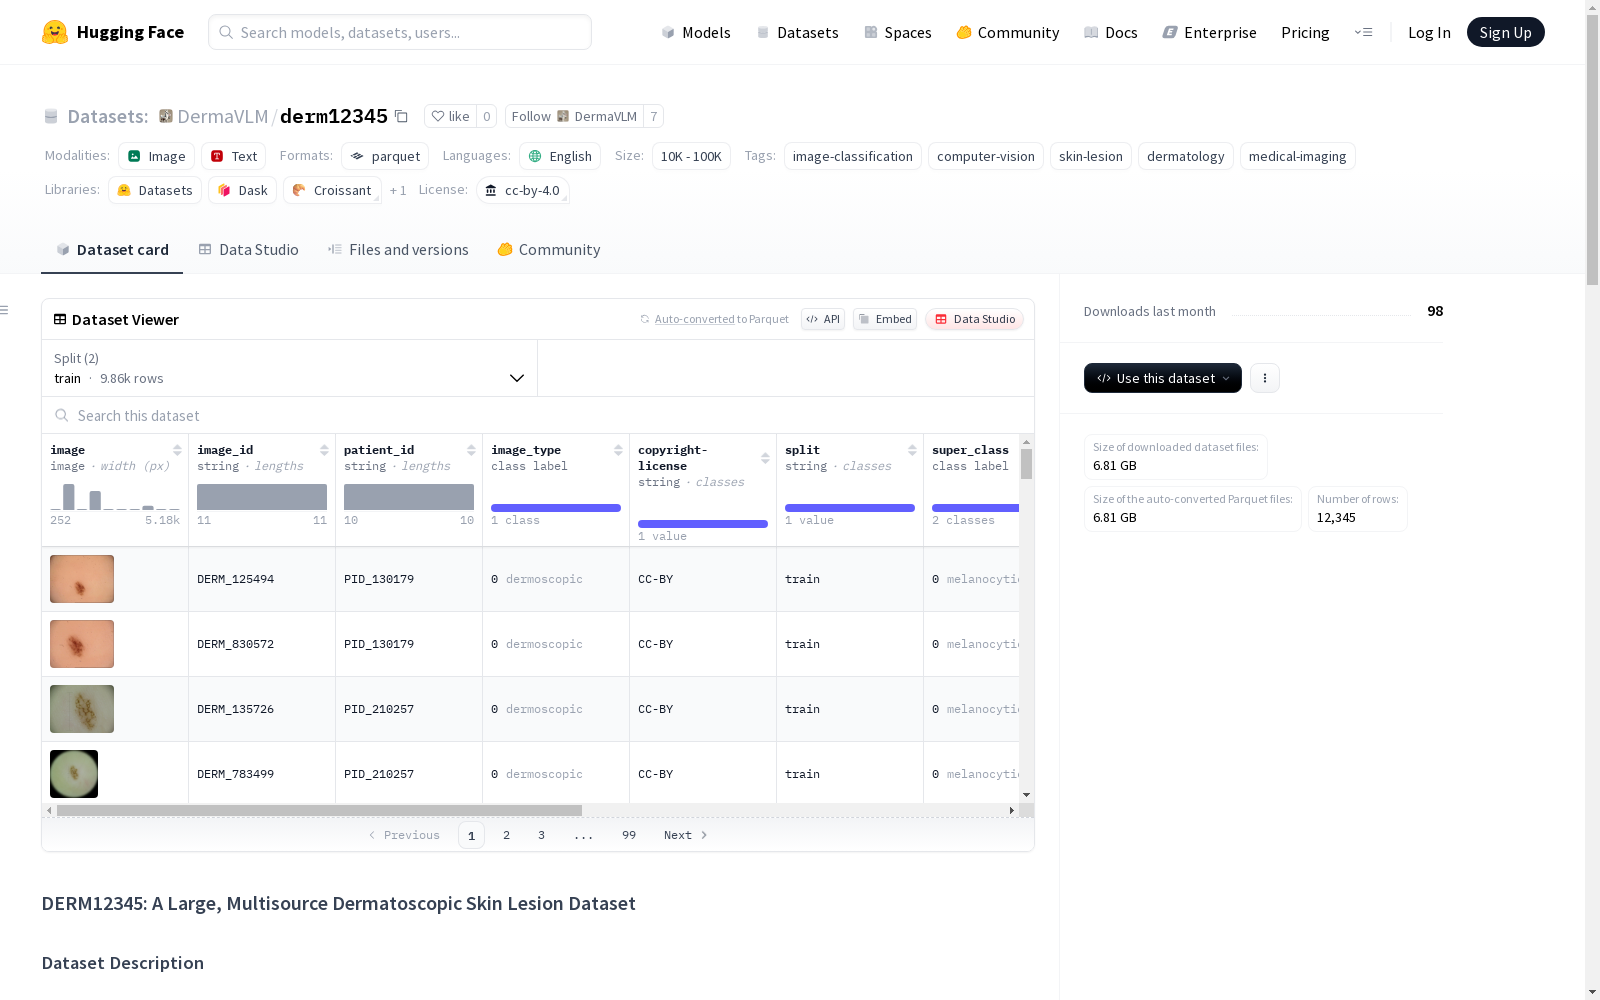Image resolution: width=1600 pixels, height=1000 pixels.
Task: Open Enterprise in the top navigation
Action: coord(1209,32)
